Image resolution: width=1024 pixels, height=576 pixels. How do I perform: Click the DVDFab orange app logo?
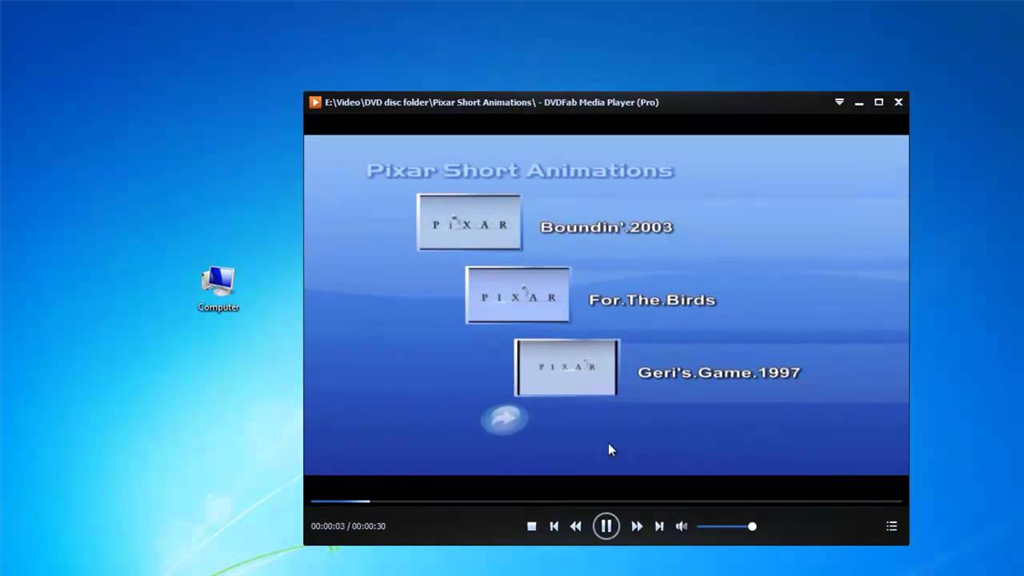pyautogui.click(x=315, y=102)
